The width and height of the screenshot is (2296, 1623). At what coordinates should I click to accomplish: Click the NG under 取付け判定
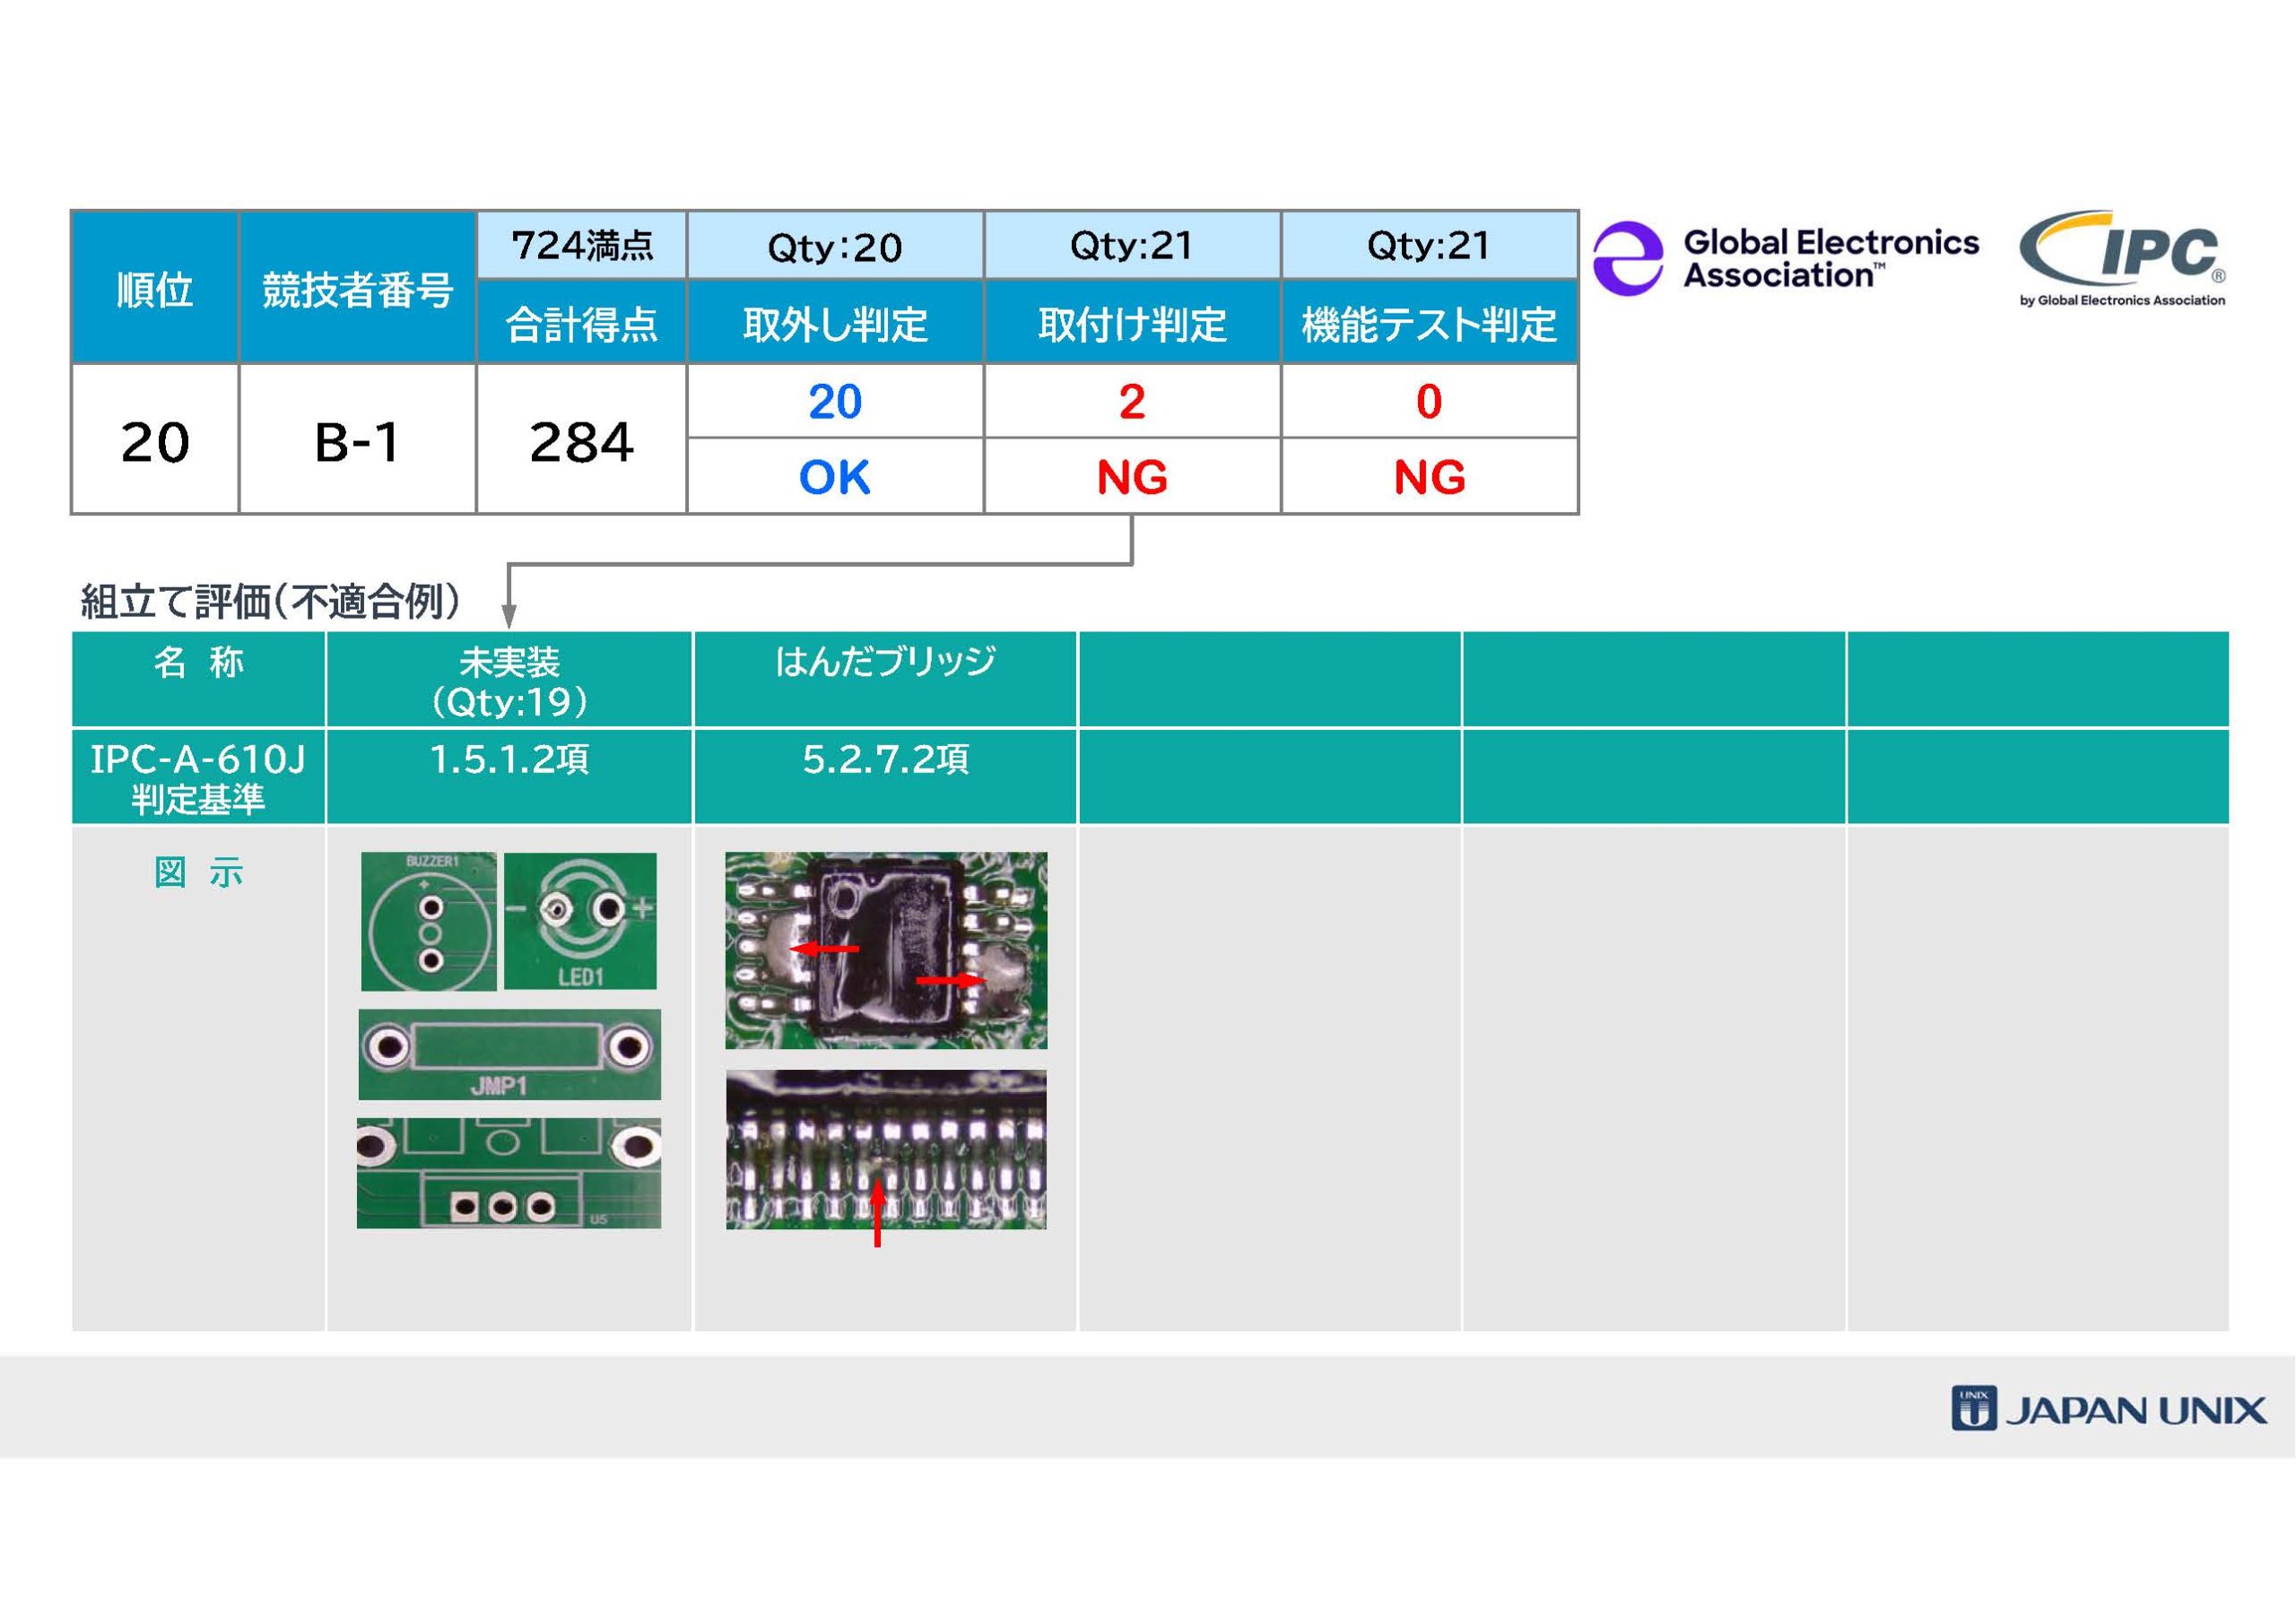coord(1131,477)
